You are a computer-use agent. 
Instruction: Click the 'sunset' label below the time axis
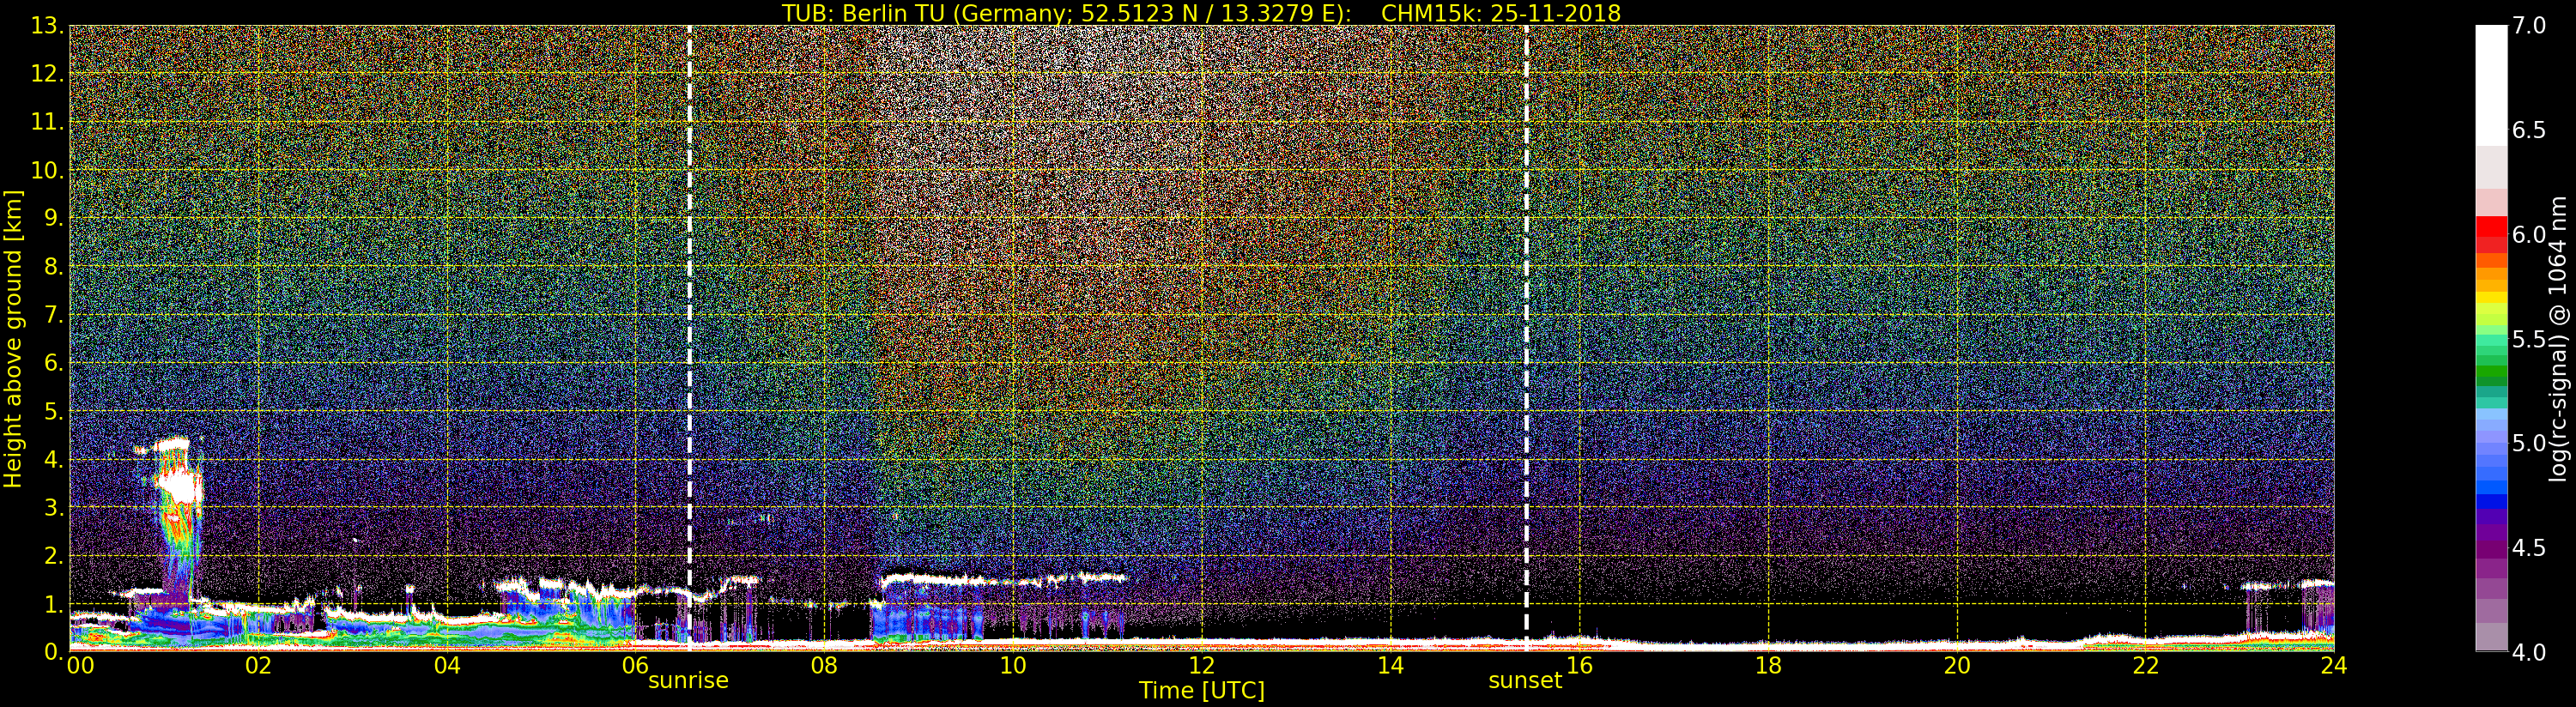click(x=1525, y=681)
